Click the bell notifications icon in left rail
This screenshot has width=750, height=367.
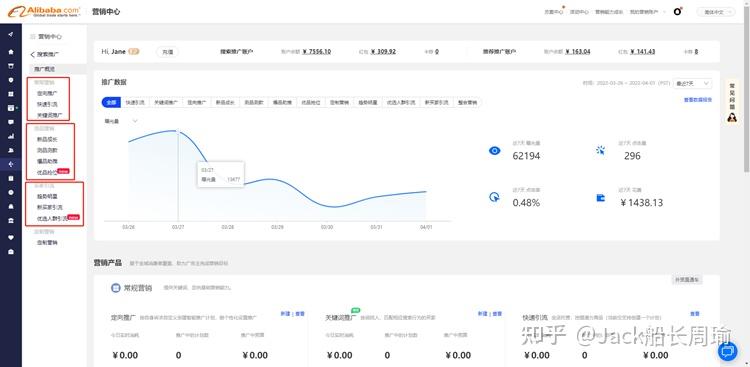[11, 206]
